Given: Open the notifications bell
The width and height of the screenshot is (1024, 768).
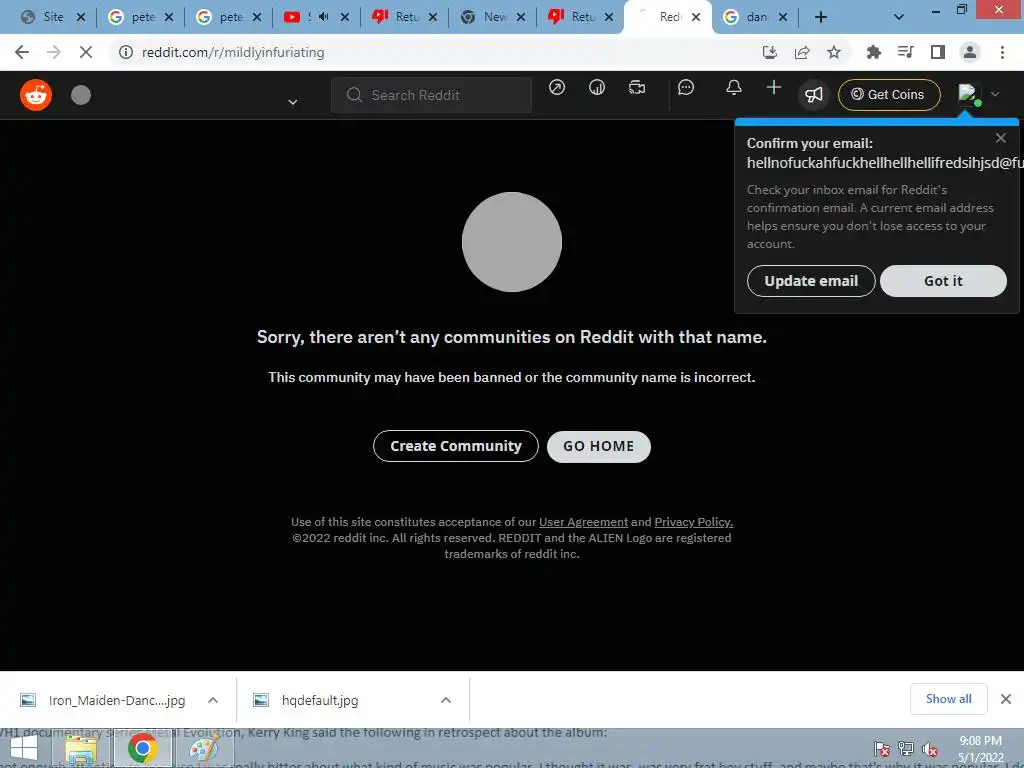Looking at the screenshot, I should tap(734, 88).
